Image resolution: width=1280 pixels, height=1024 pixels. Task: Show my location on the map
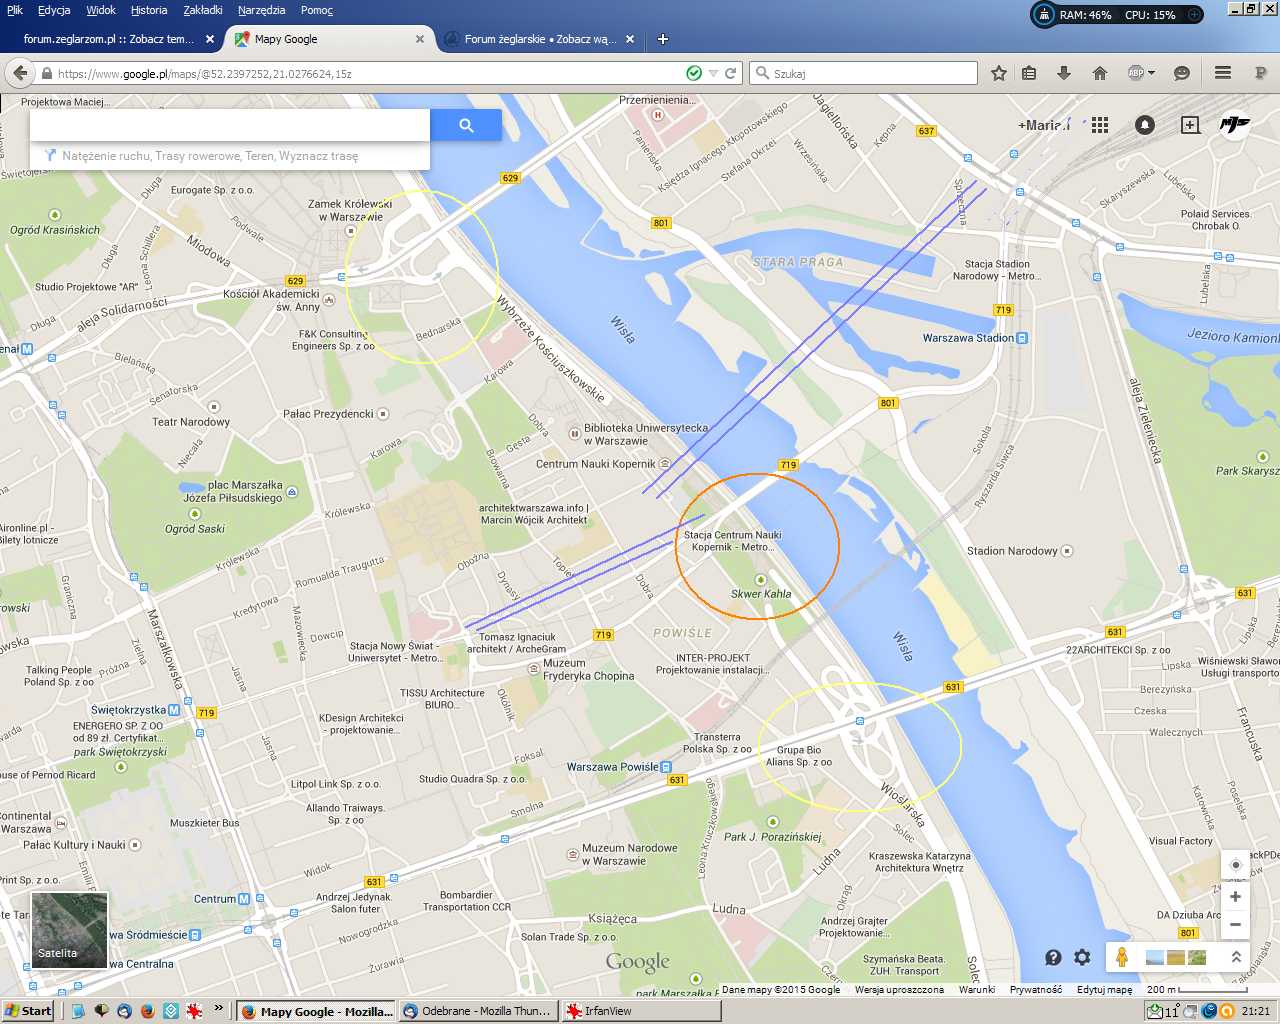(x=1236, y=865)
